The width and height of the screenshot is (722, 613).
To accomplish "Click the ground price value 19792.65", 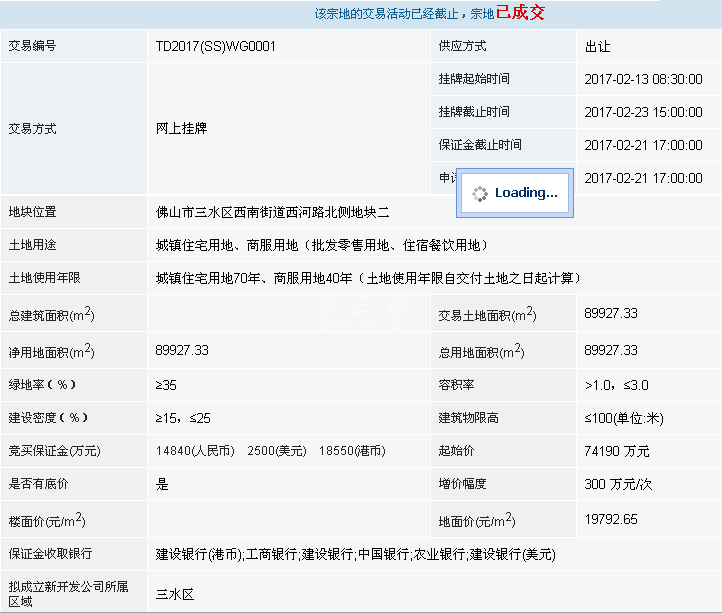I will [x=611, y=519].
